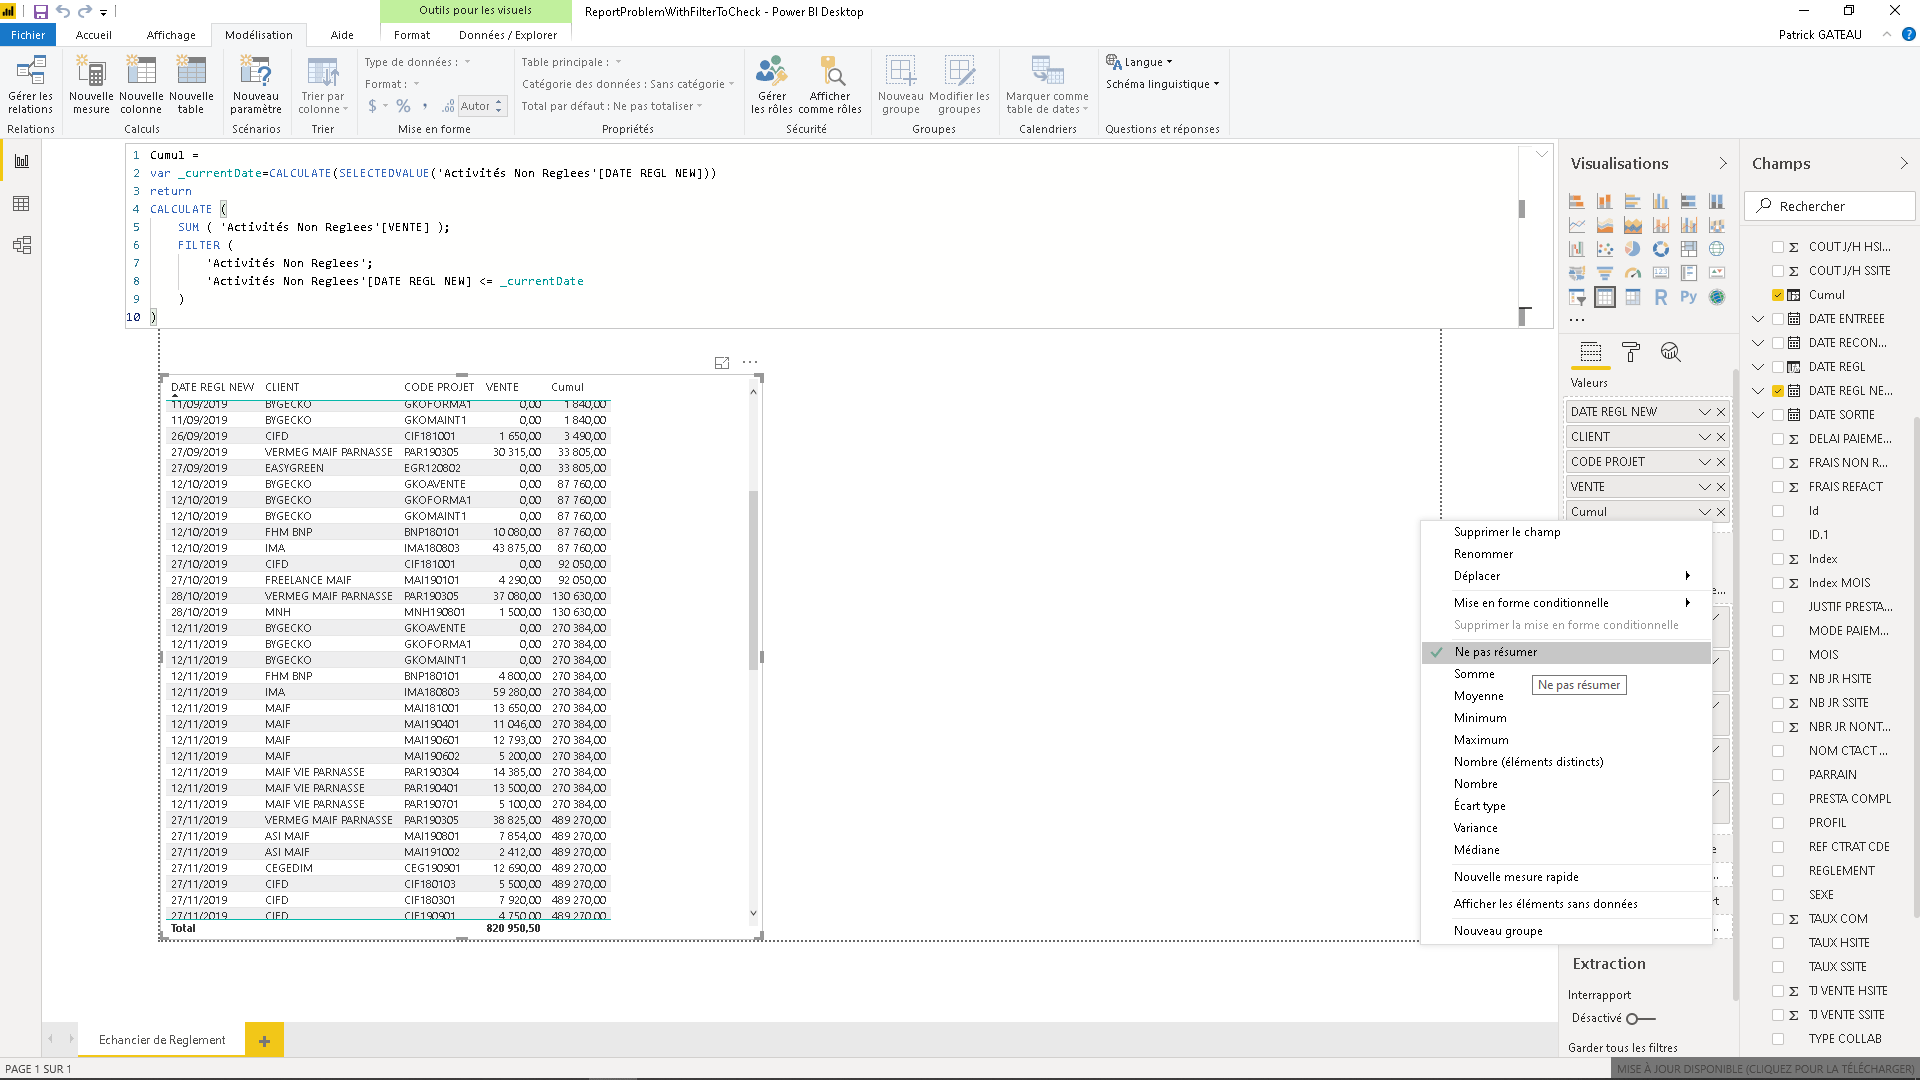Check the REGLEMENT field checkbox
The width and height of the screenshot is (1920, 1080).
tap(1778, 871)
